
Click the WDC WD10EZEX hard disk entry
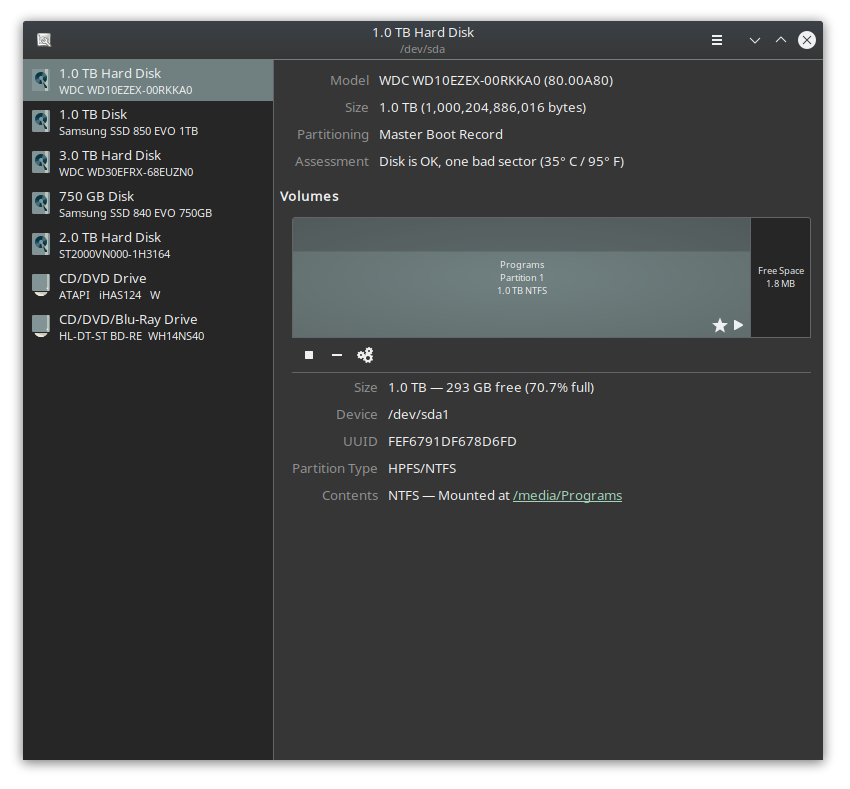pyautogui.click(x=148, y=81)
